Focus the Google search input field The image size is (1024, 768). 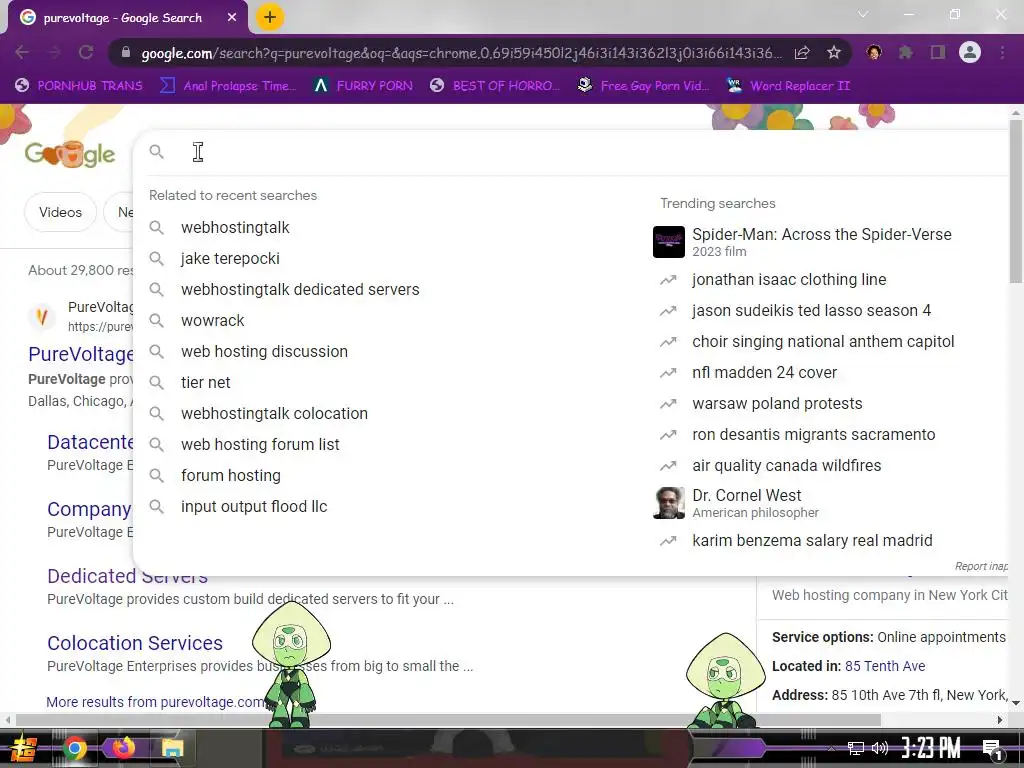(x=588, y=152)
